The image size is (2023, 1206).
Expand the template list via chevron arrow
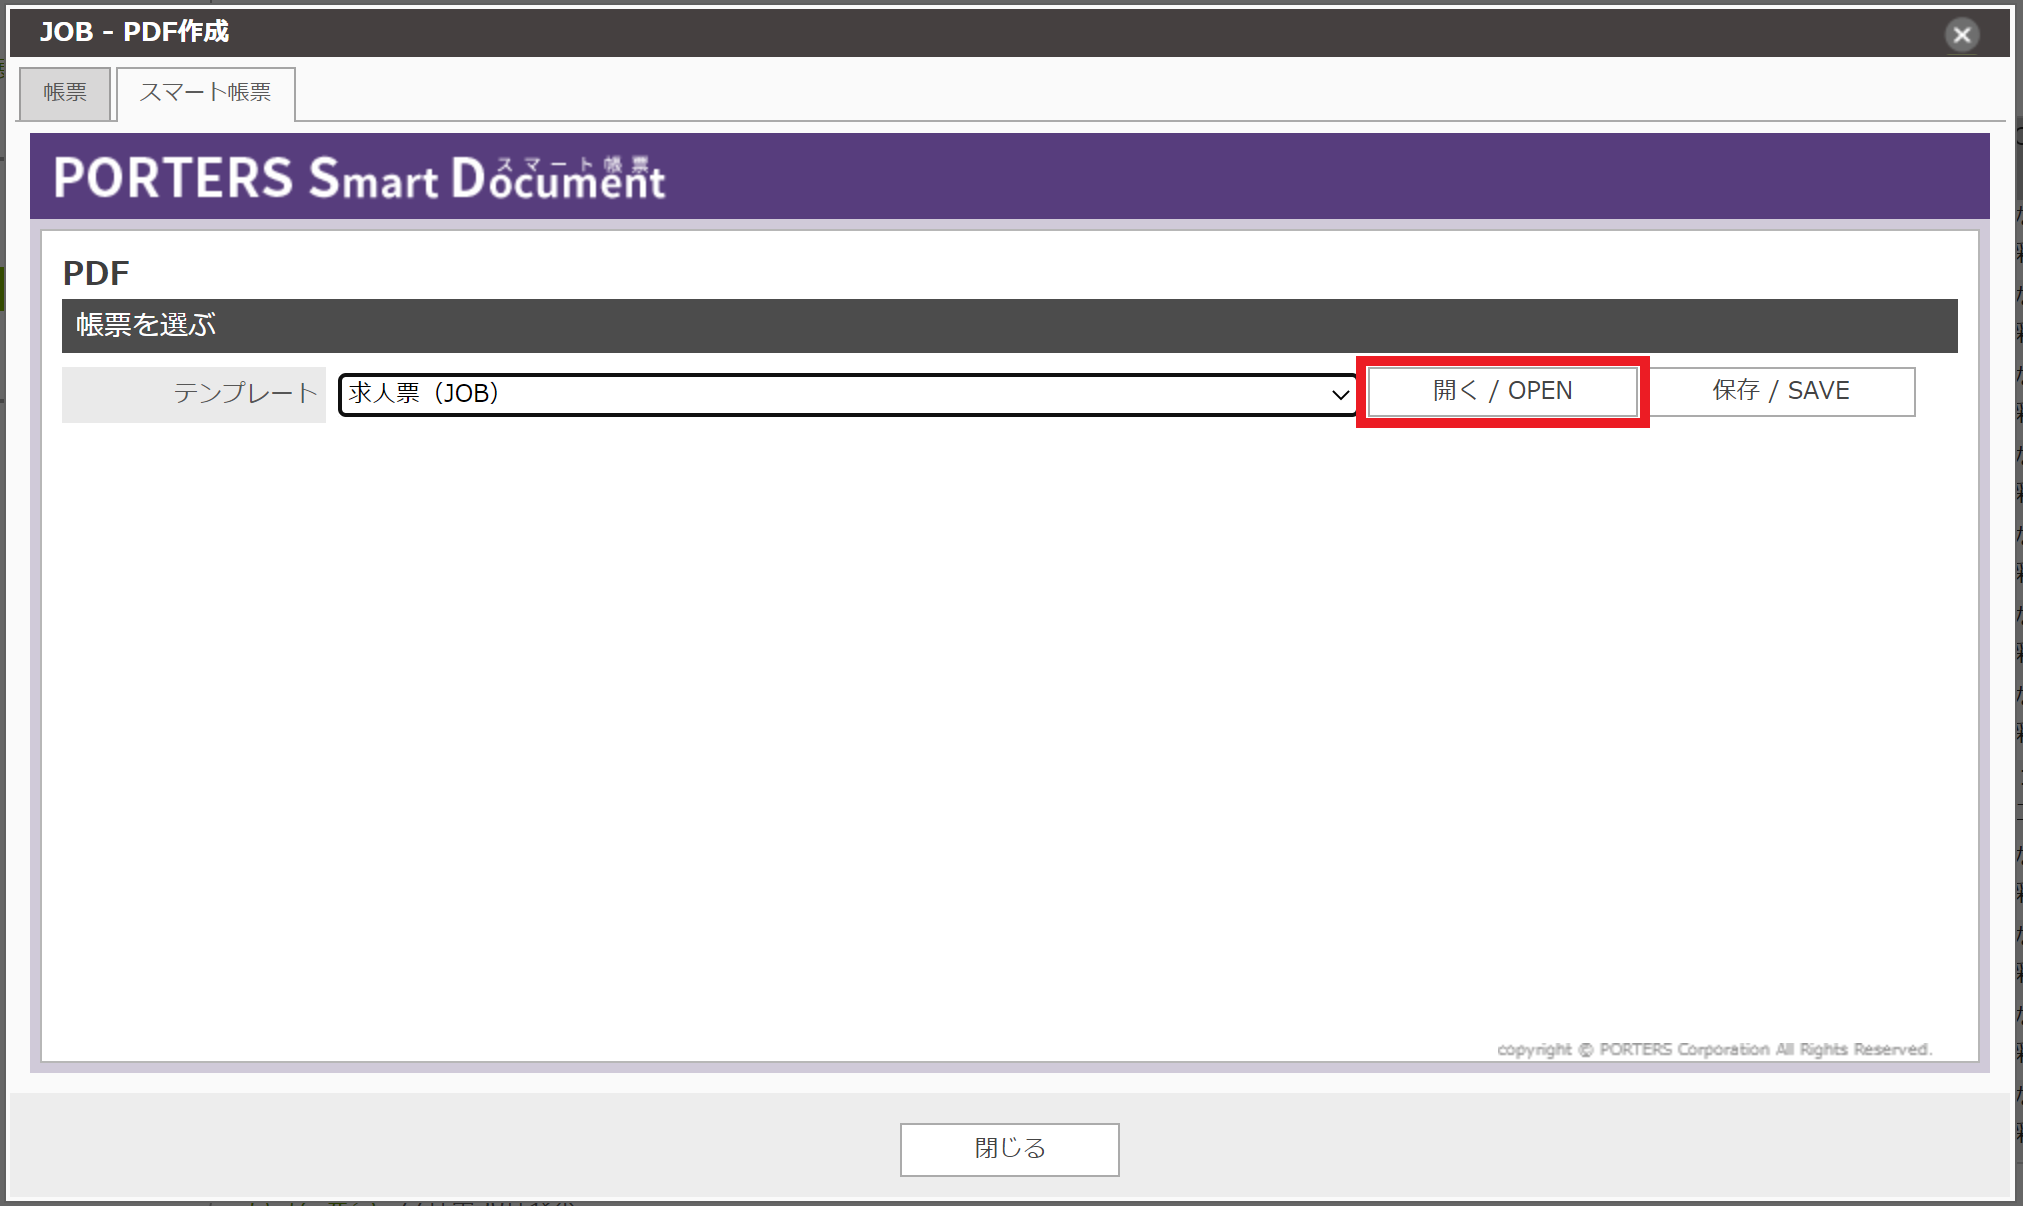point(1340,393)
